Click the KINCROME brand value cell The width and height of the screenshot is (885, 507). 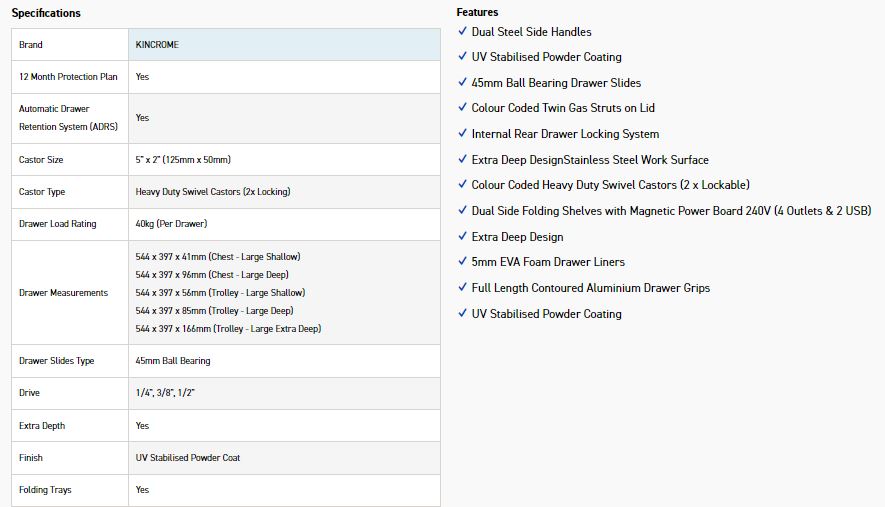point(157,45)
